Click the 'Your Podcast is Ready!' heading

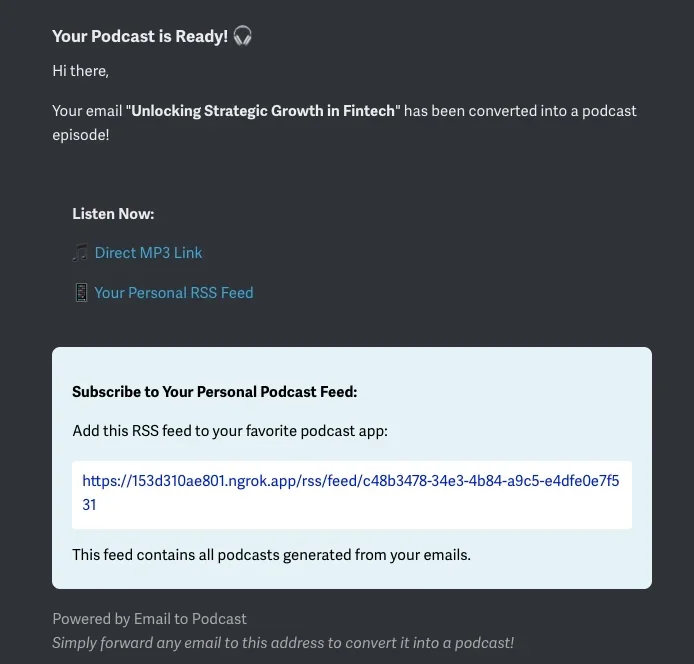140,36
